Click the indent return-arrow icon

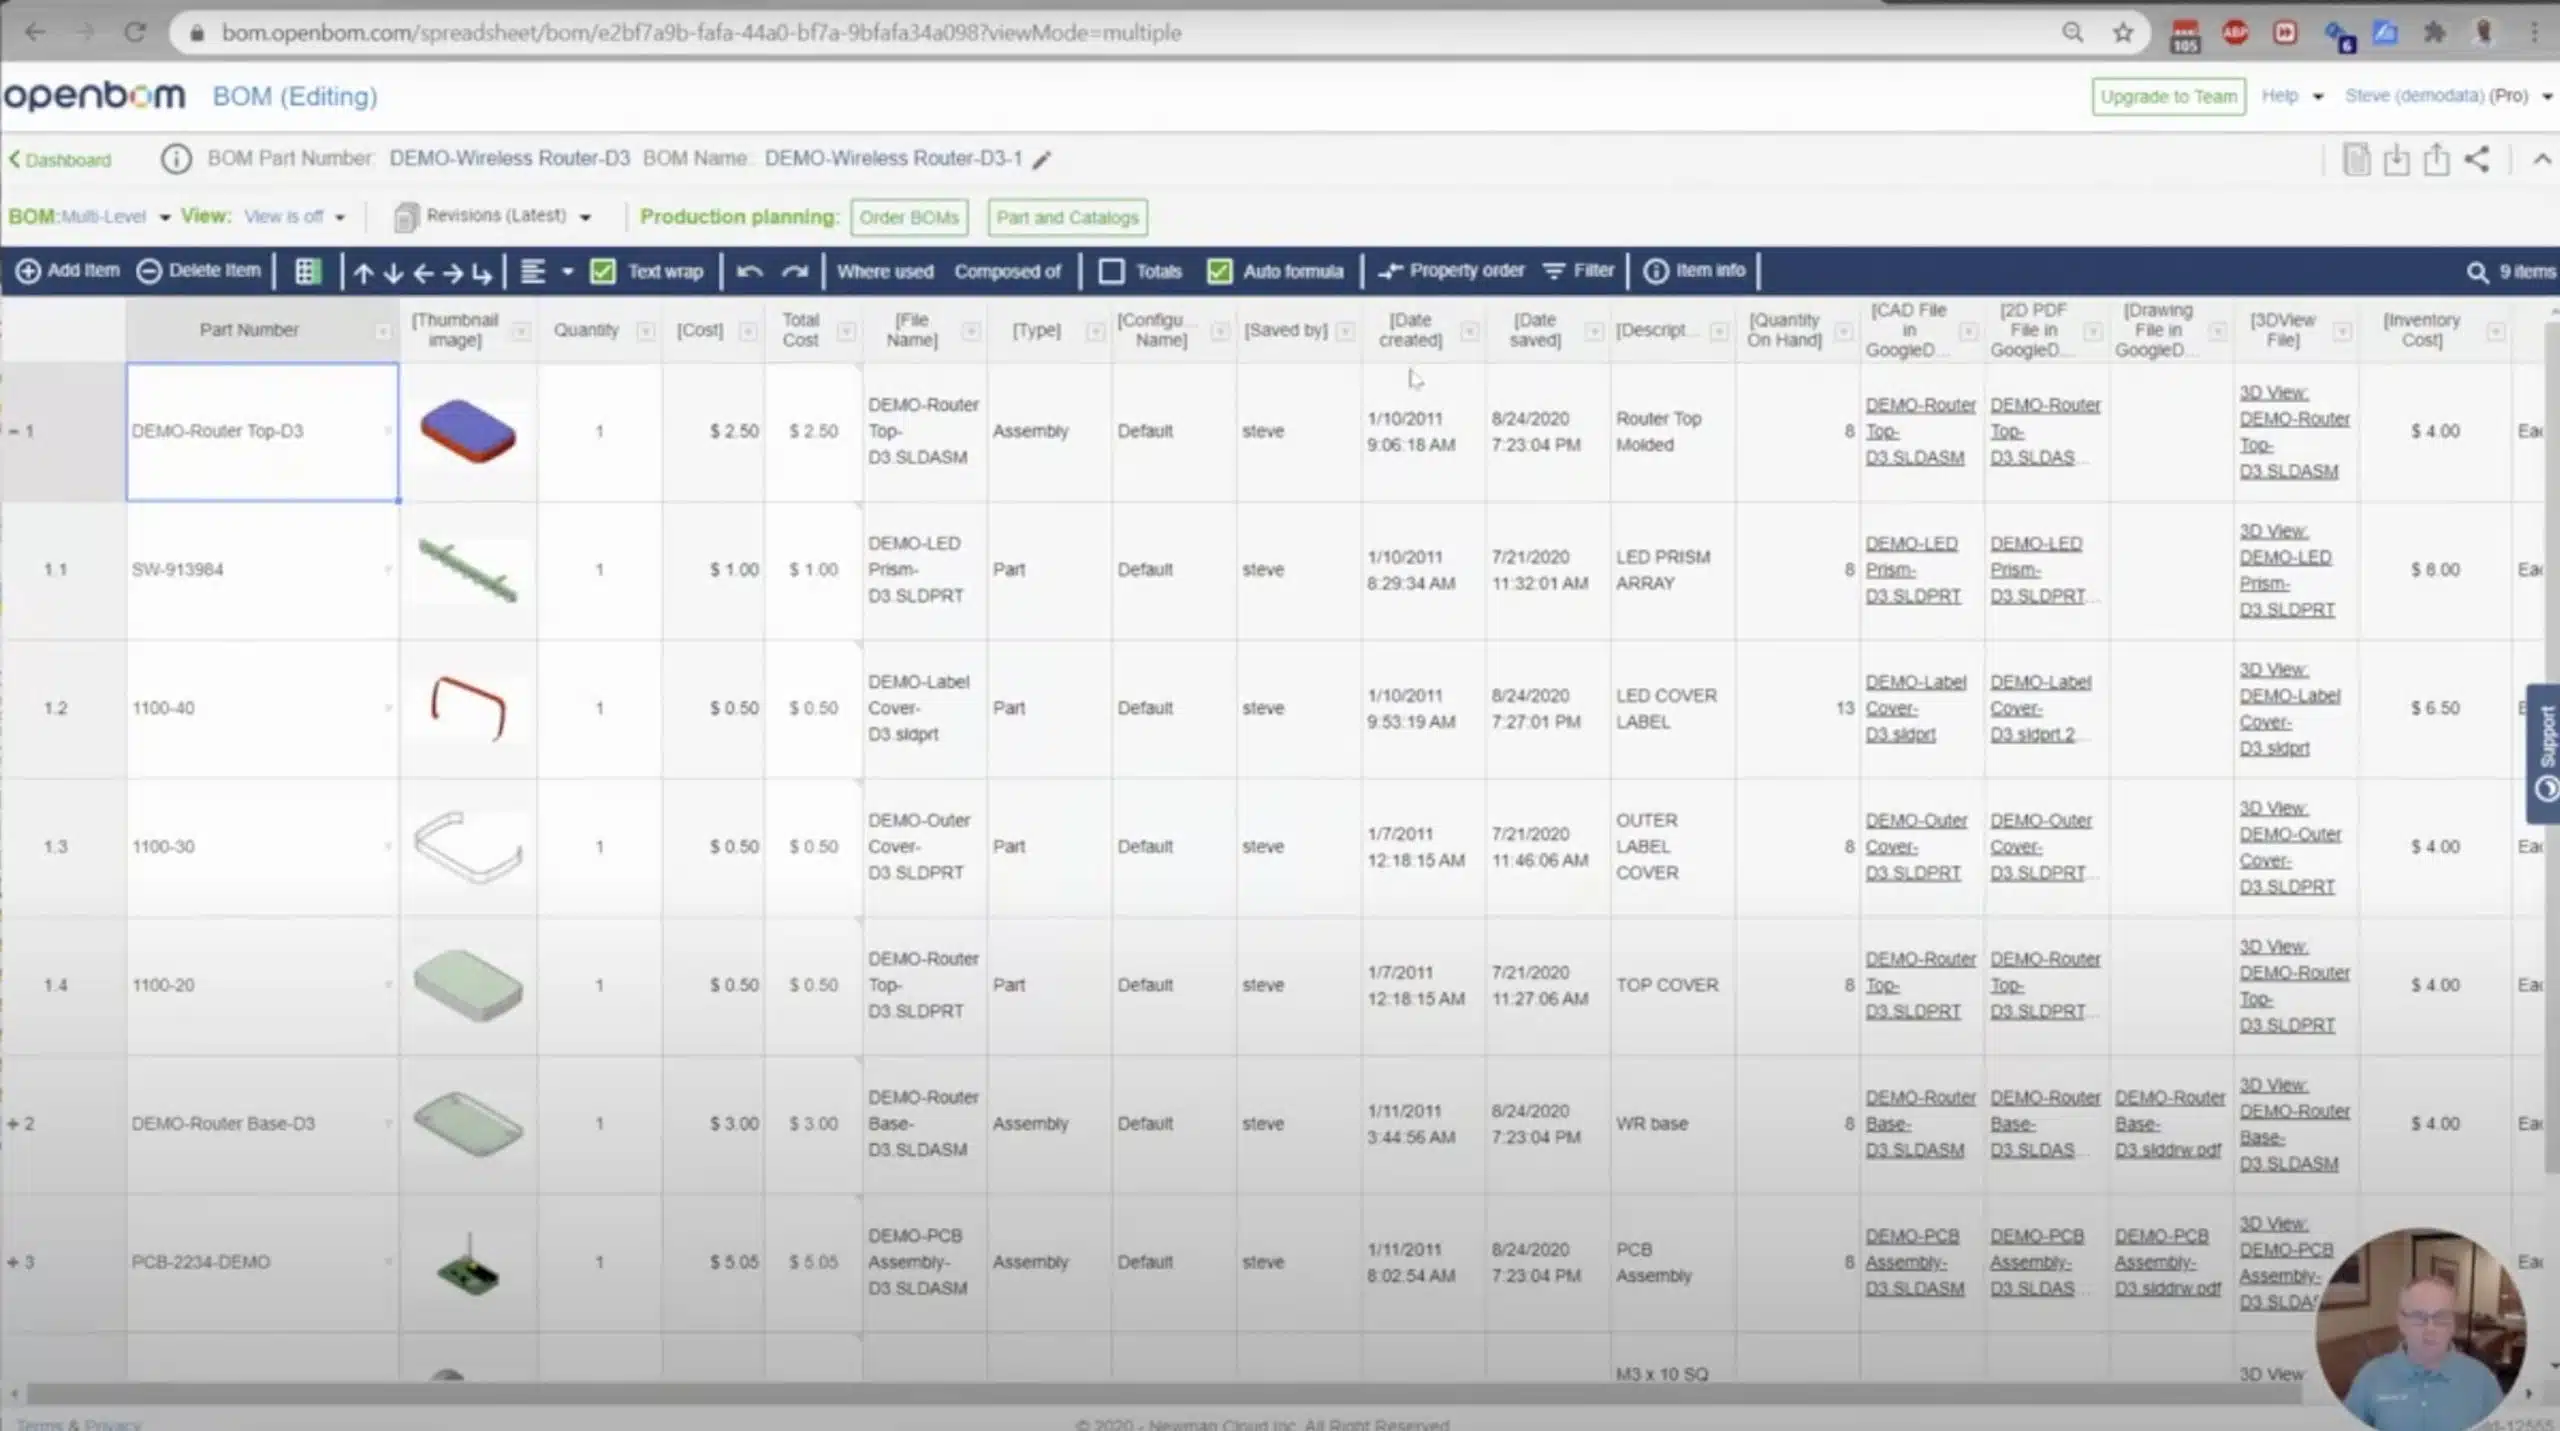(483, 272)
